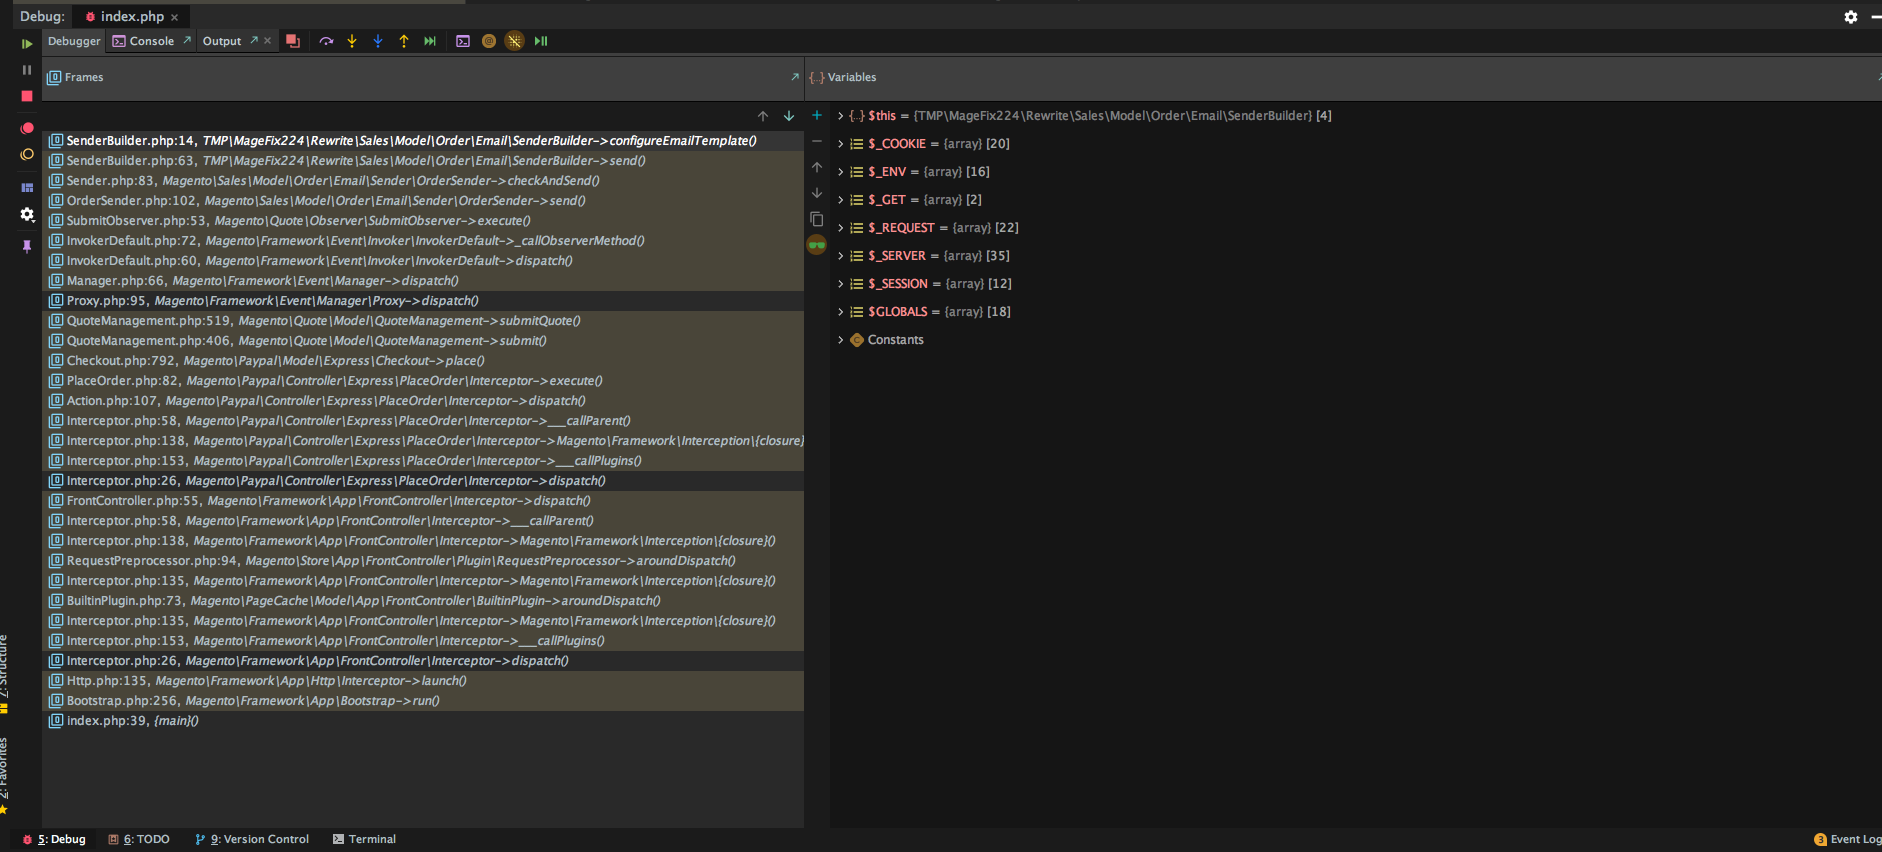
Task: Click the Run to Cursor icon
Action: [x=430, y=41]
